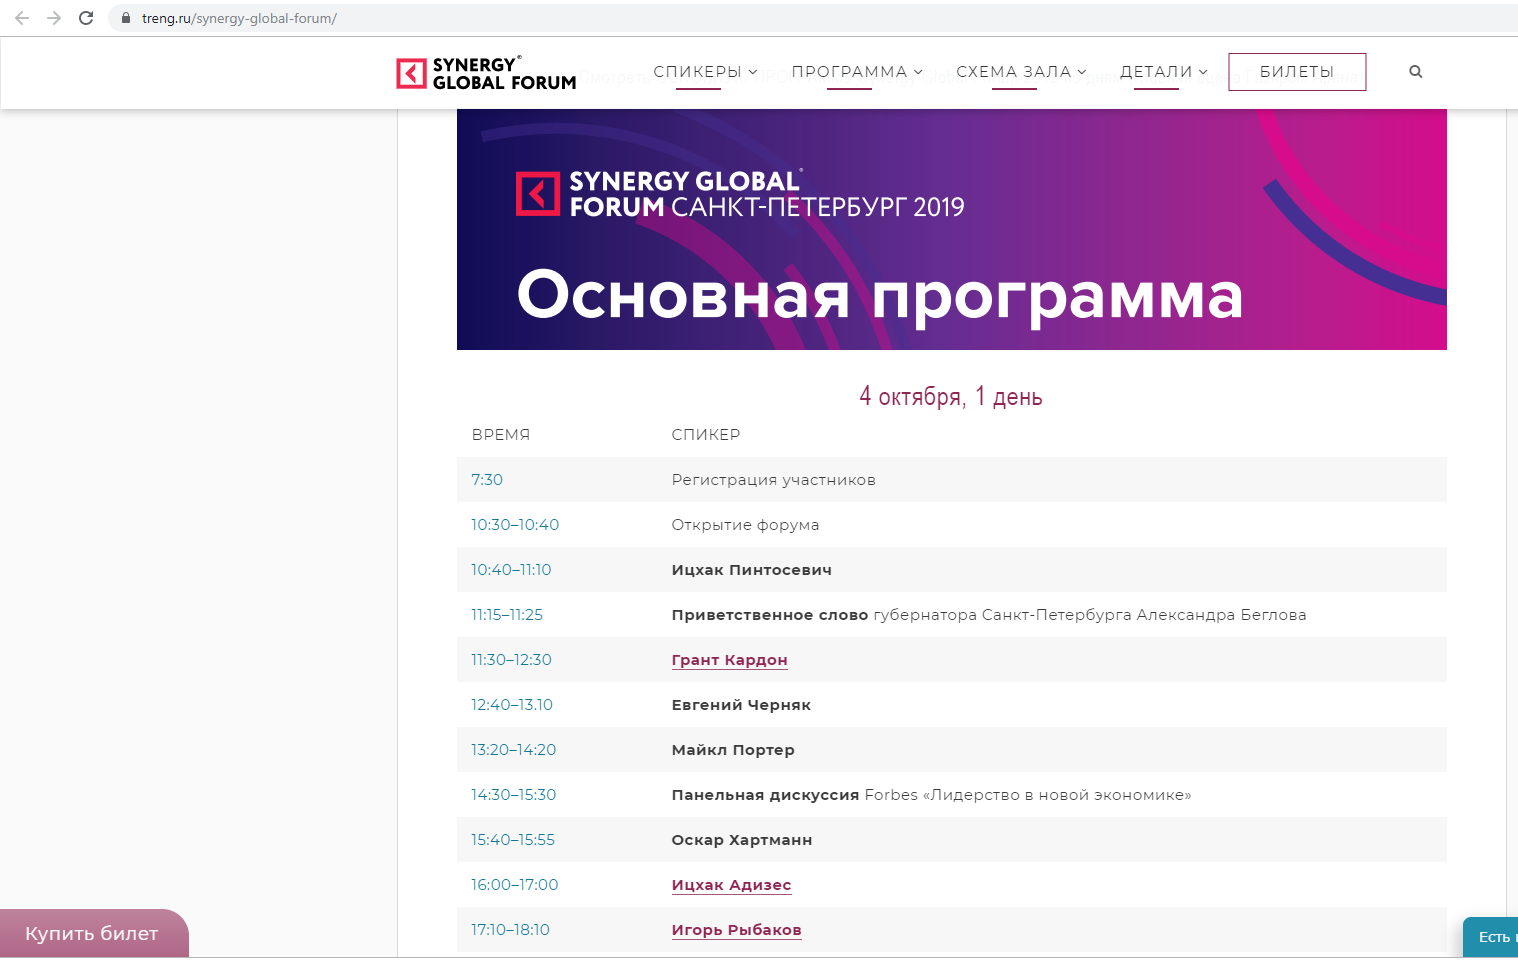Open the site search magnifier icon

coord(1415,72)
